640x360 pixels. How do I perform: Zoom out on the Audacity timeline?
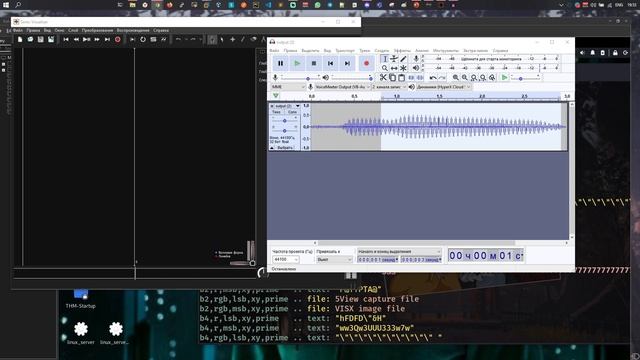(x=464, y=78)
